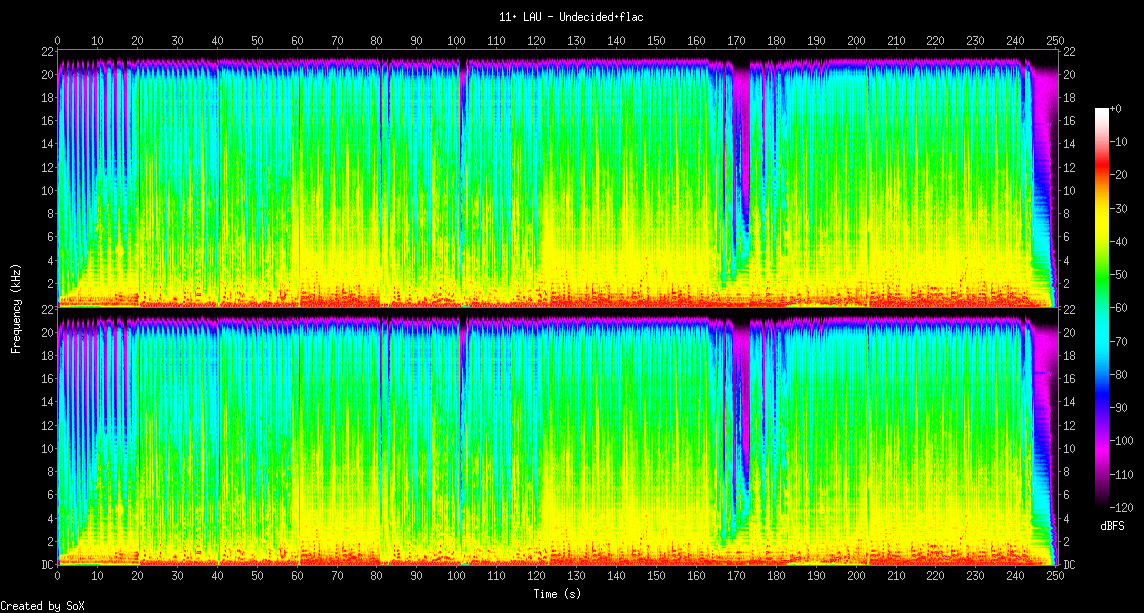This screenshot has width=1144, height=613.
Task: Select the 250 s tick on the bottom time axis
Action: [1054, 577]
